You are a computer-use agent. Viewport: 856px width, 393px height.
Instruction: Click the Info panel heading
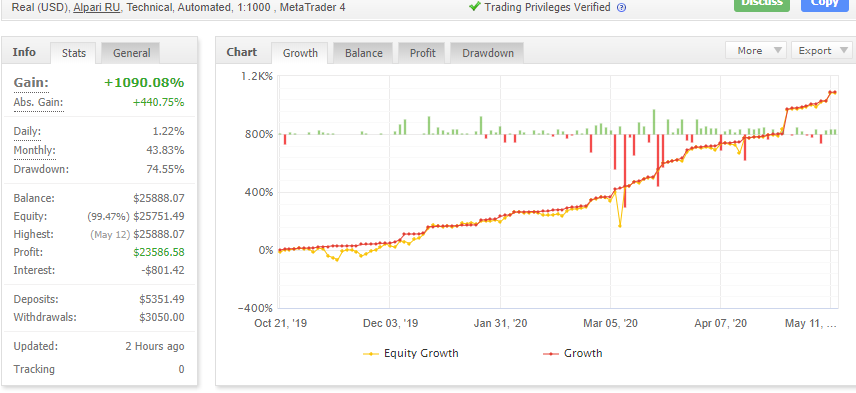[25, 52]
